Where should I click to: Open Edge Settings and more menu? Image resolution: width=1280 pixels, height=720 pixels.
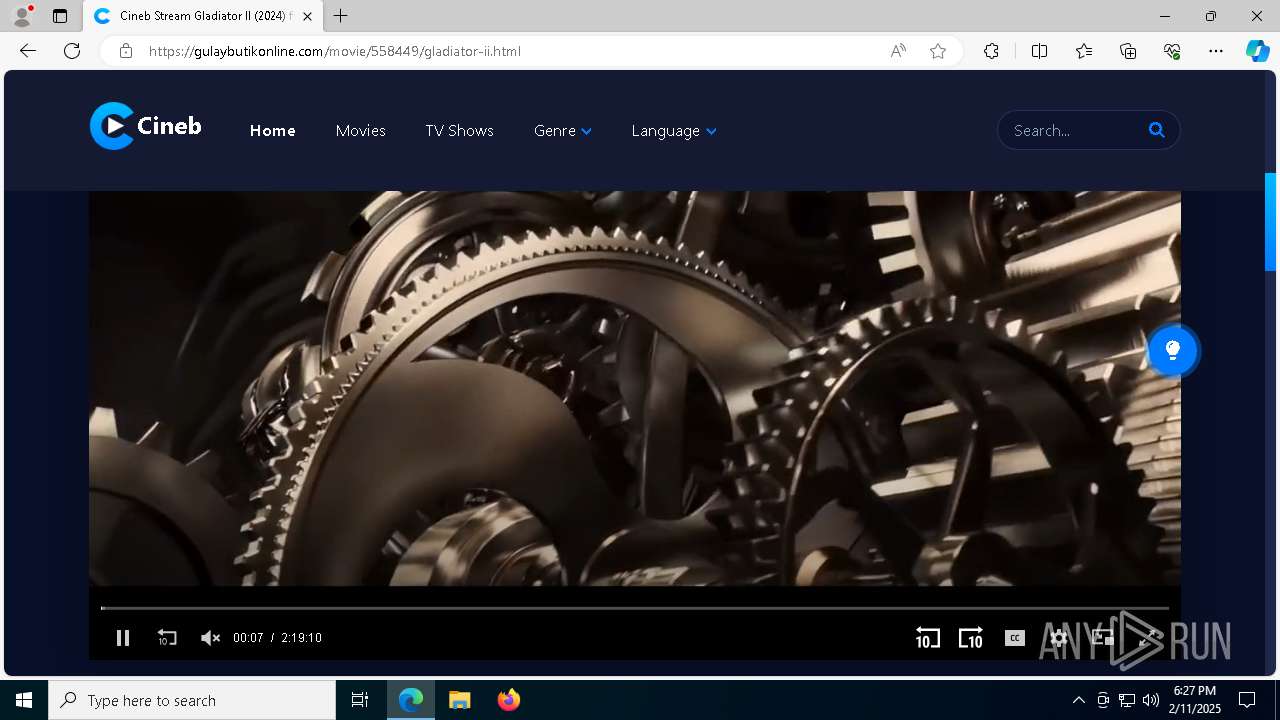(x=1216, y=51)
